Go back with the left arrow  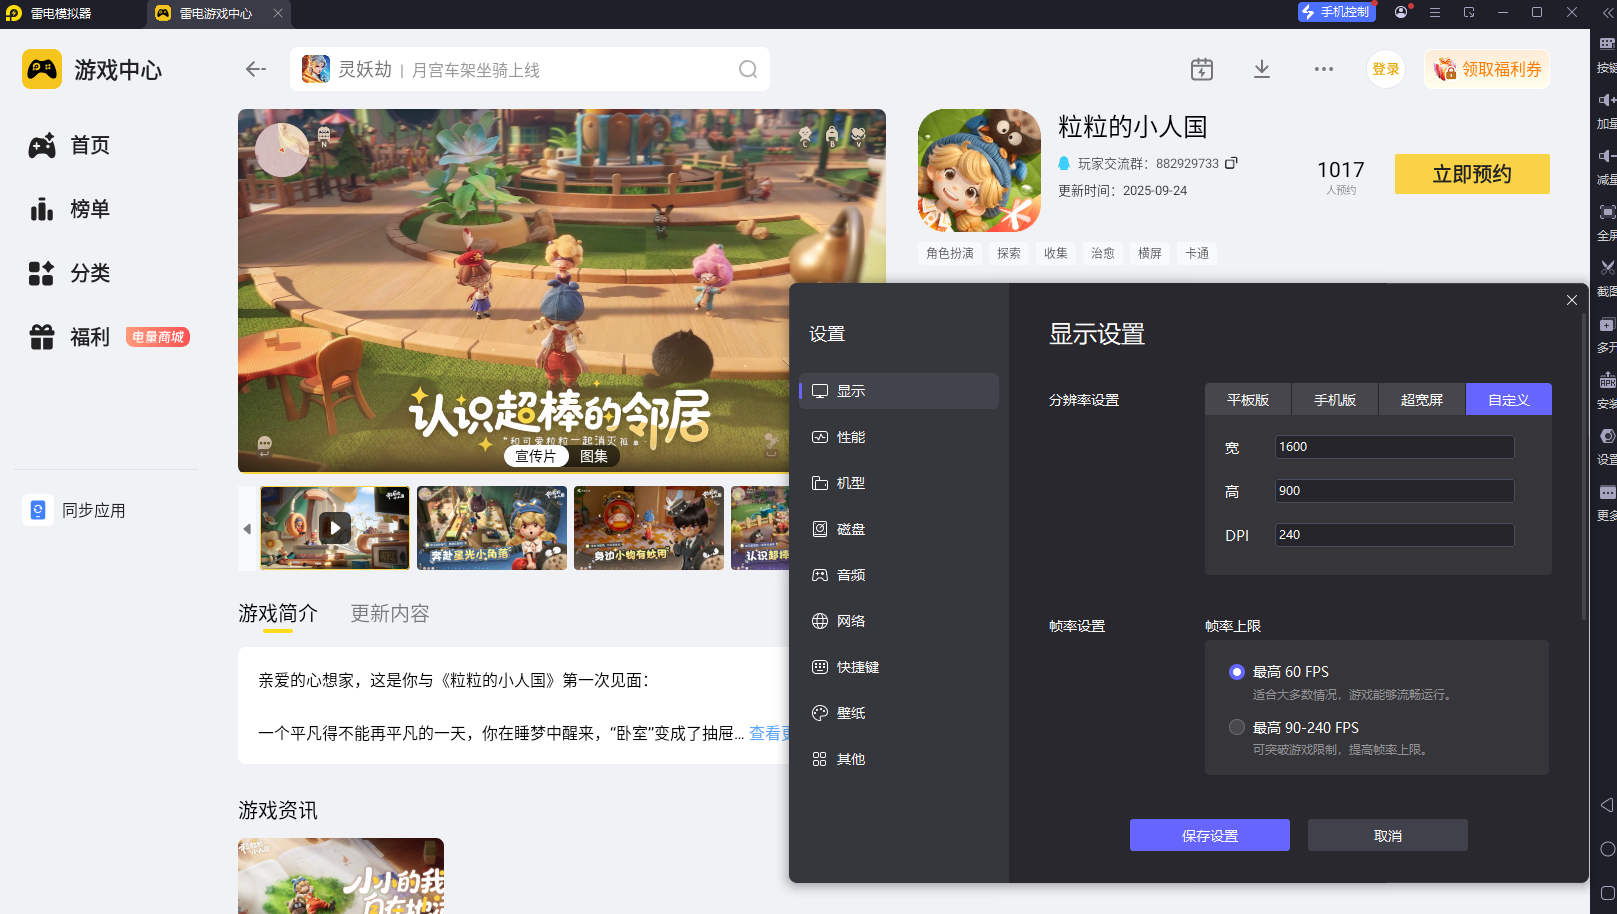click(256, 69)
